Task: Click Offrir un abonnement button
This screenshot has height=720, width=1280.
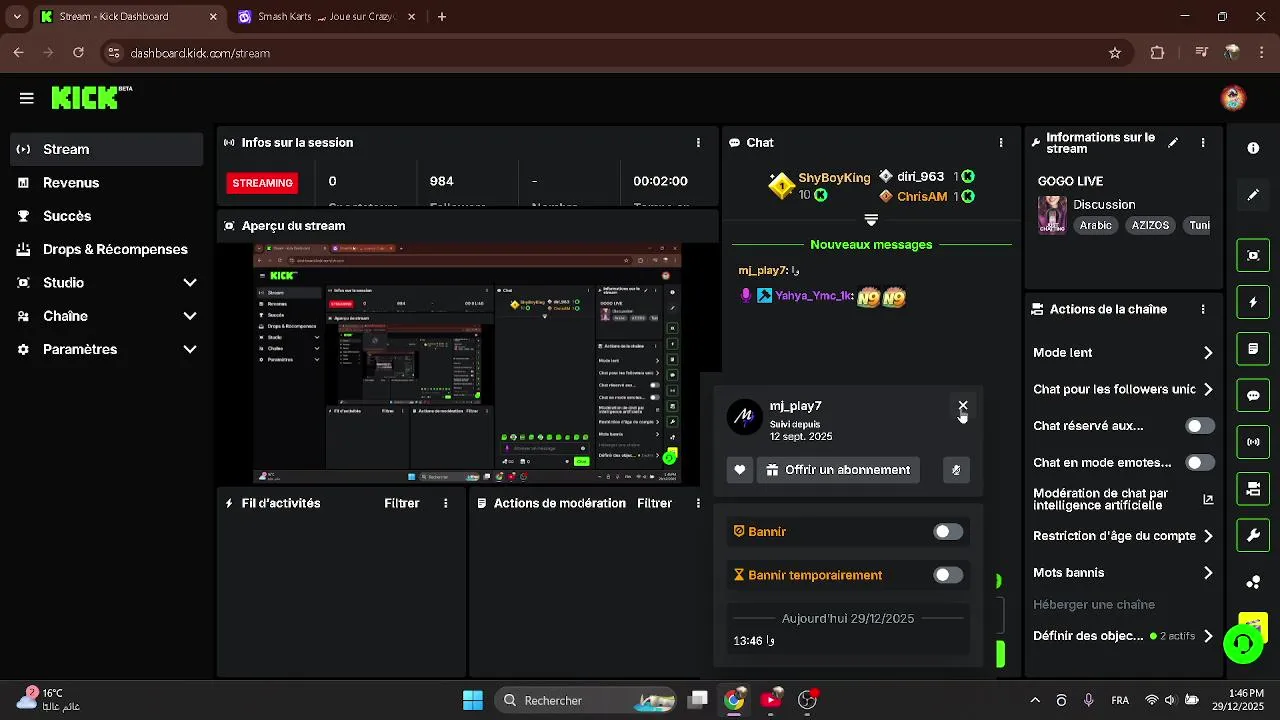Action: tap(838, 470)
